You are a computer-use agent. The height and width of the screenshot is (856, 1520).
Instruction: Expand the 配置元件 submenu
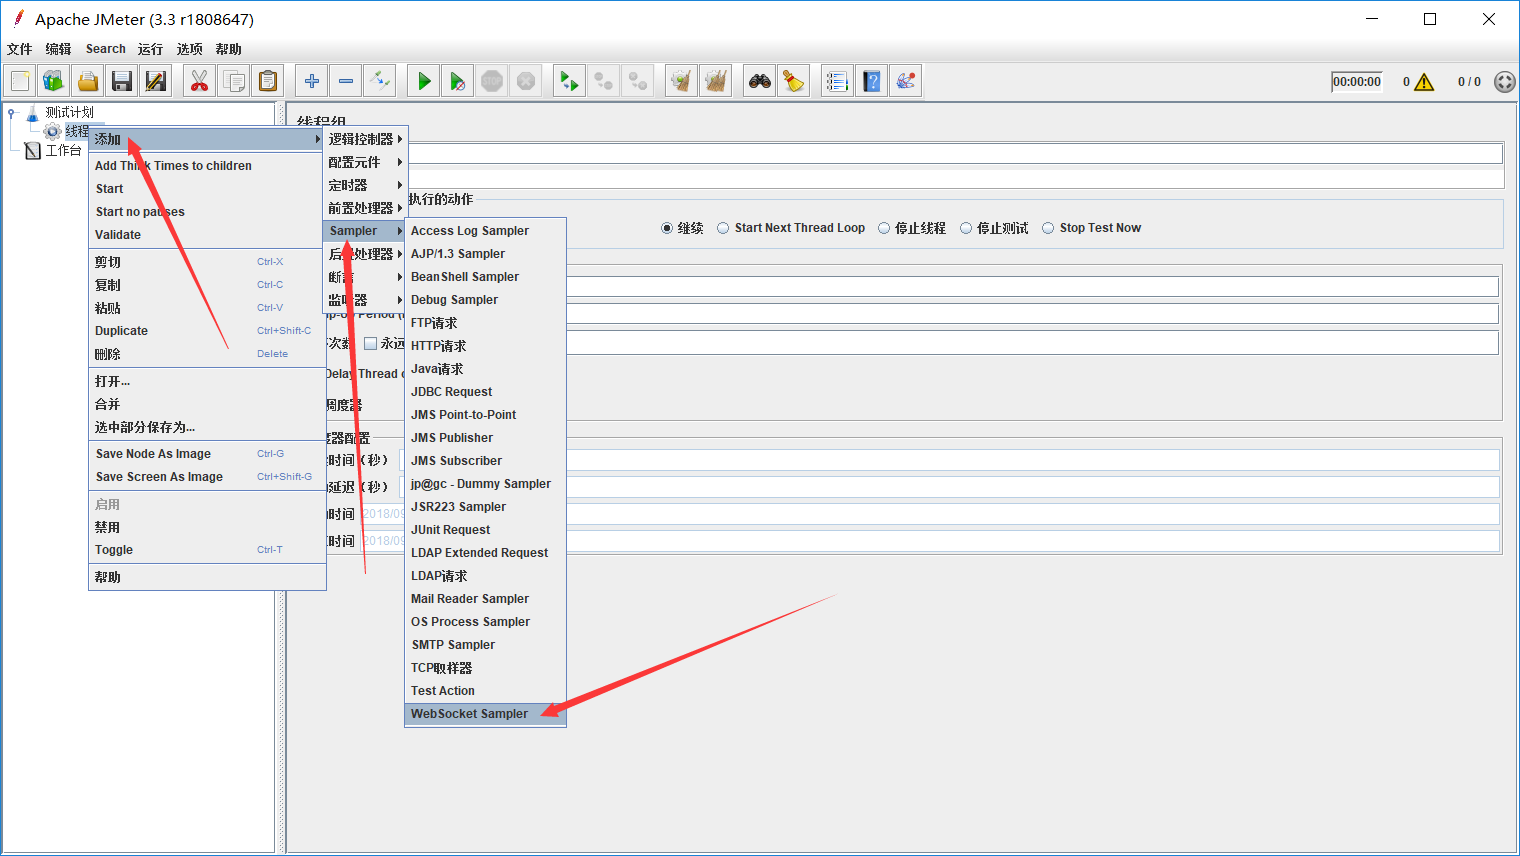(x=365, y=162)
